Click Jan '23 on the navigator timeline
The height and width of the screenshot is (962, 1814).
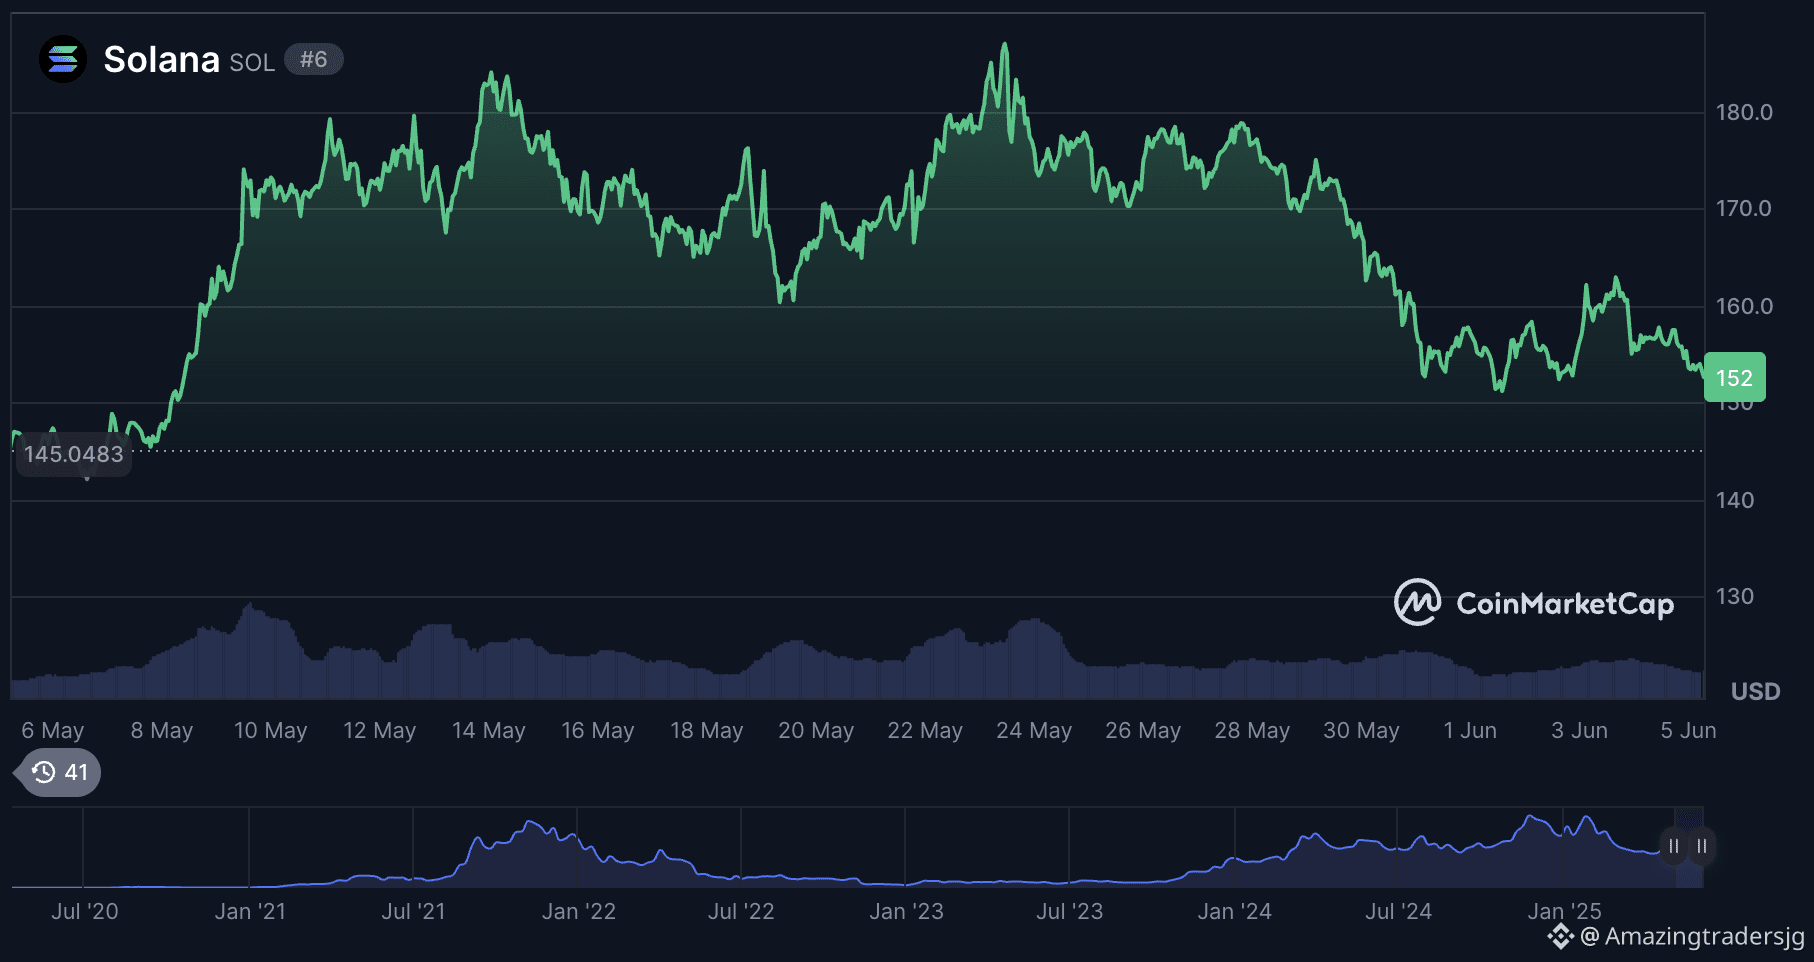pos(906,911)
